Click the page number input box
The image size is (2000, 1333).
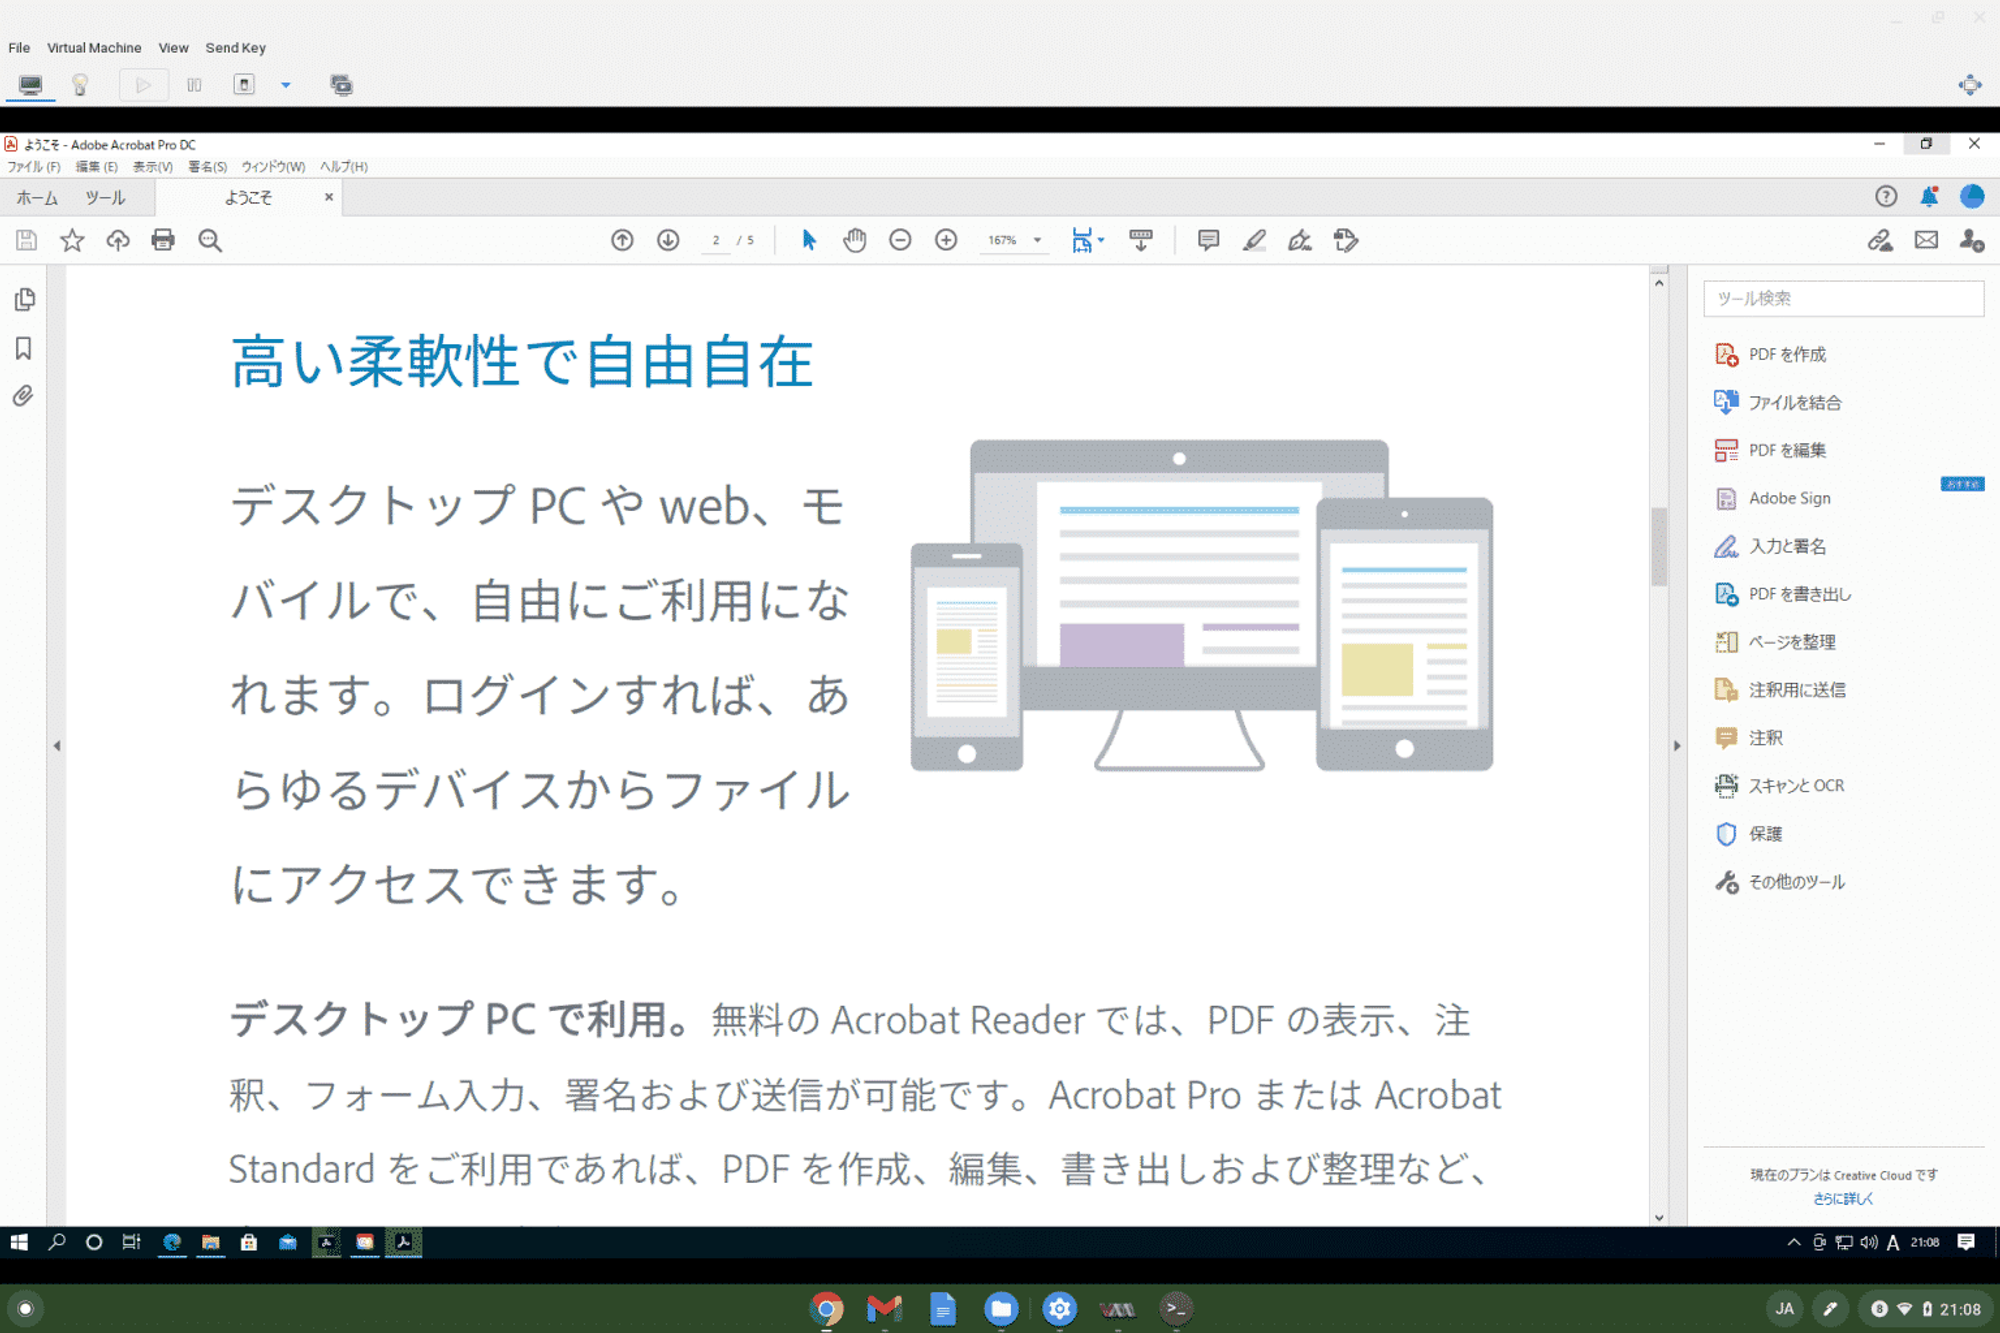716,240
